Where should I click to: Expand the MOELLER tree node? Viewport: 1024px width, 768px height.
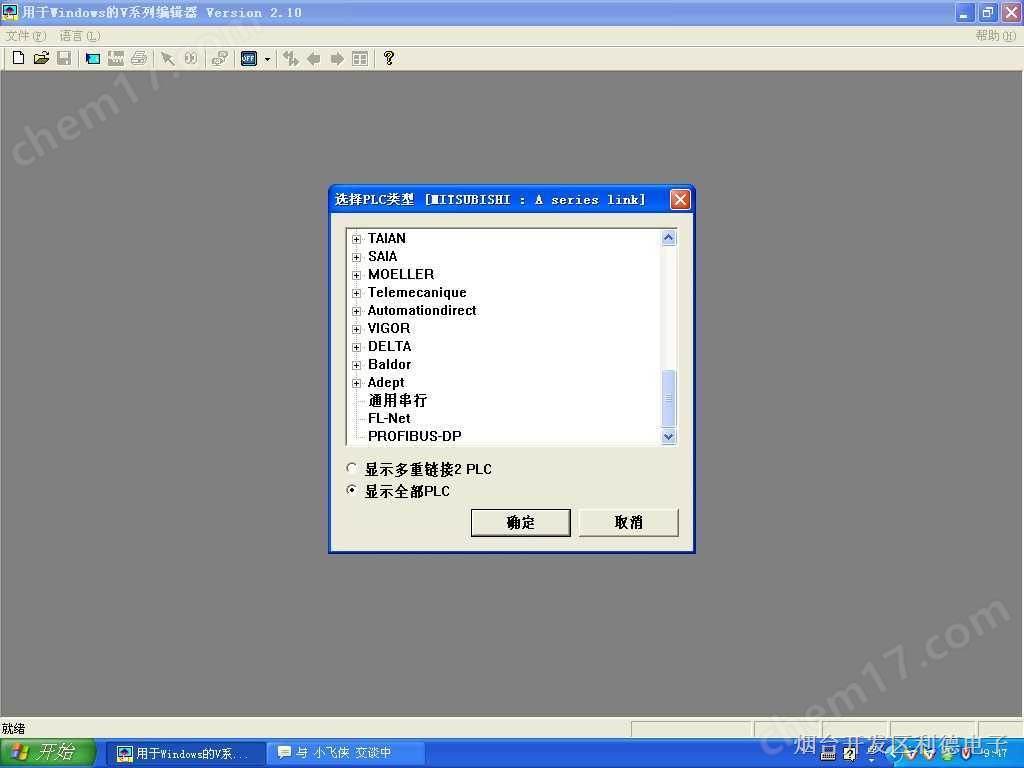pos(356,275)
